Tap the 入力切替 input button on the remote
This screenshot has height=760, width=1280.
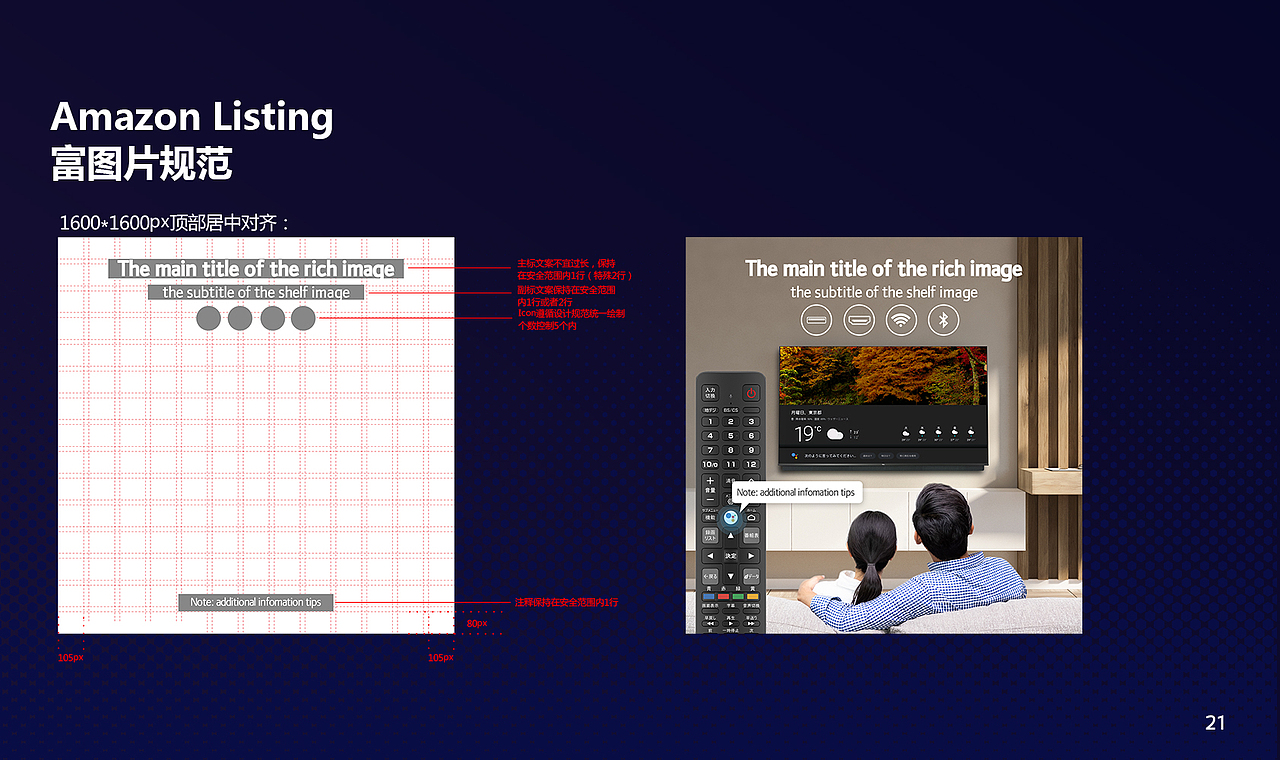[710, 393]
